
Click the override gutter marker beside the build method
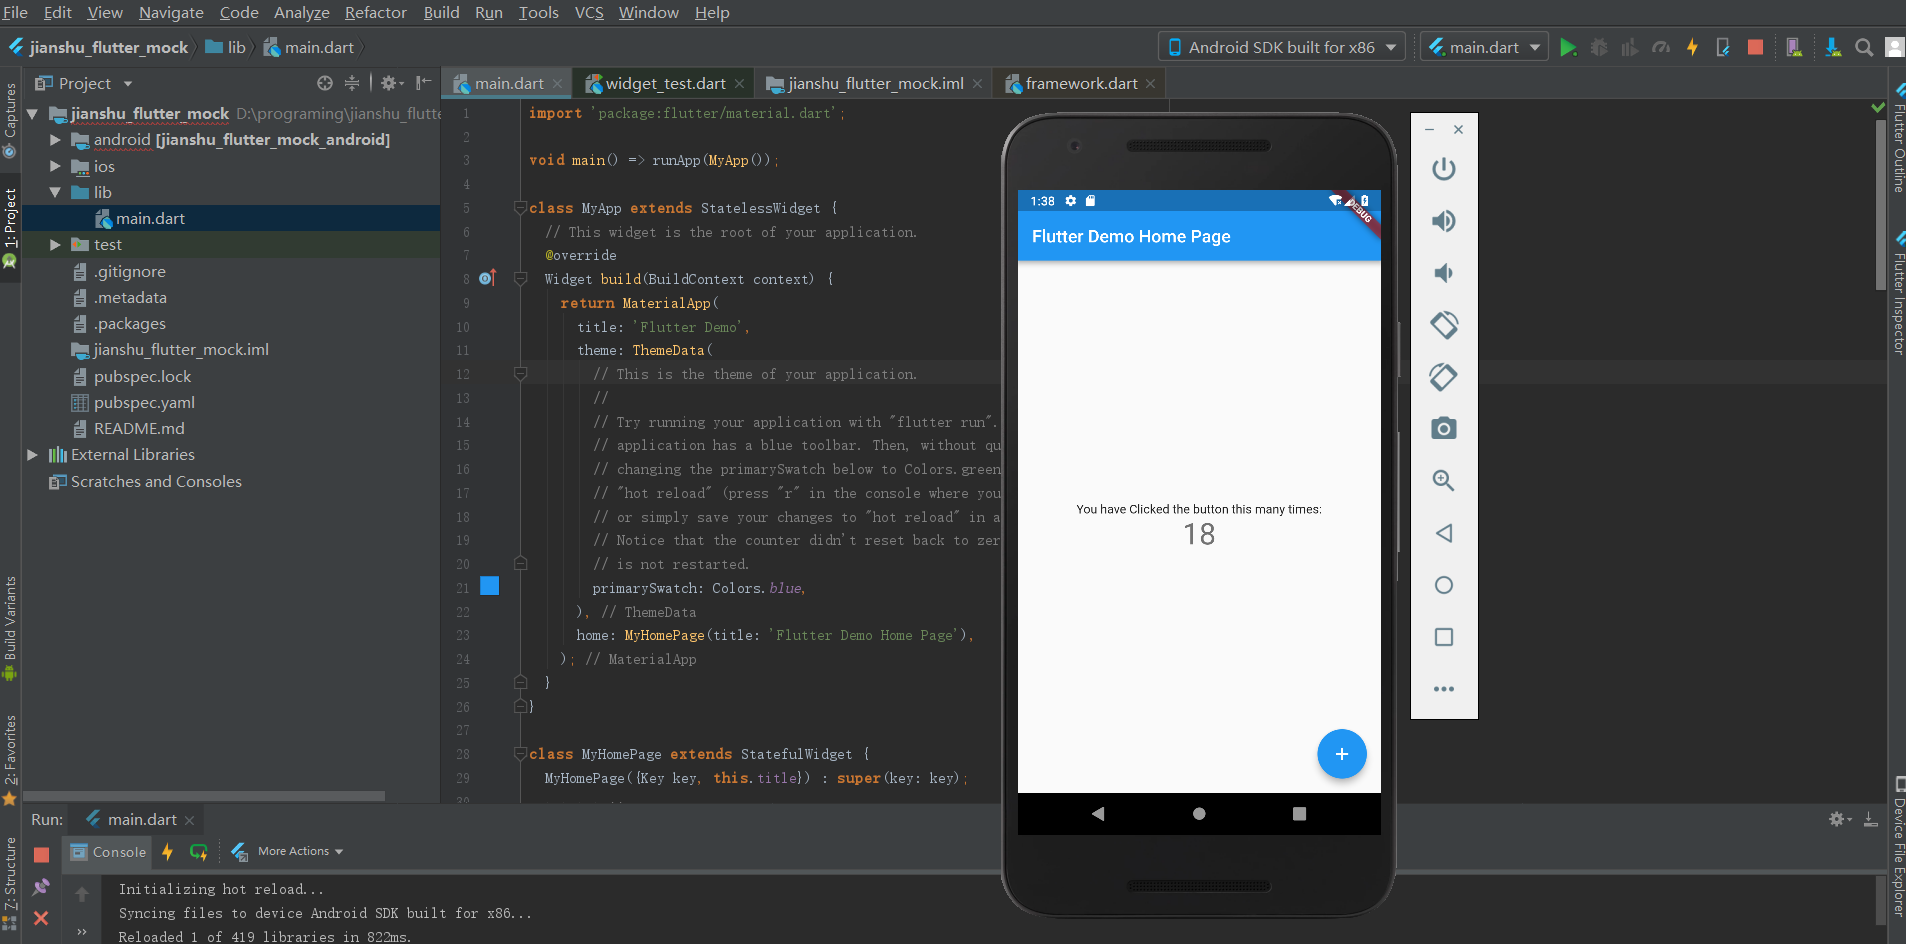(x=487, y=278)
